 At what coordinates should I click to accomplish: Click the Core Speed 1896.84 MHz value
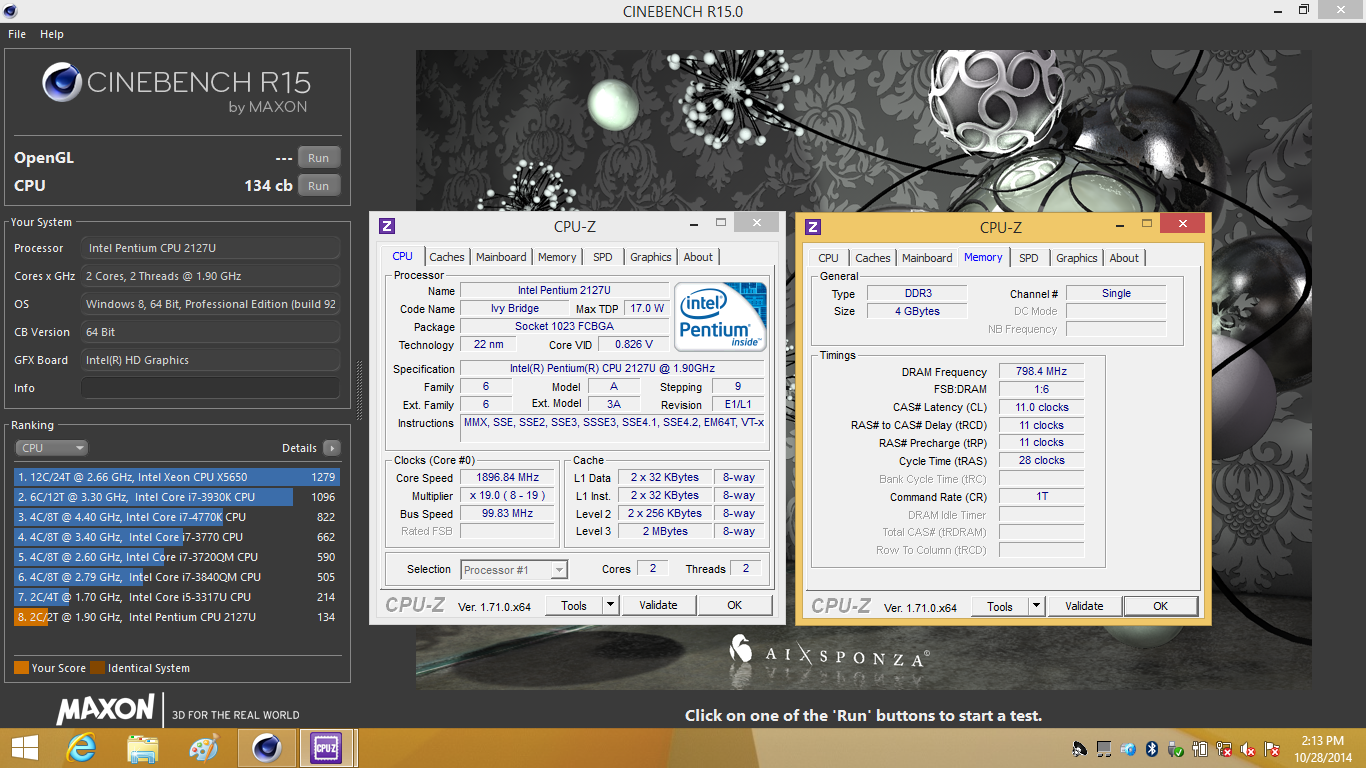(508, 478)
